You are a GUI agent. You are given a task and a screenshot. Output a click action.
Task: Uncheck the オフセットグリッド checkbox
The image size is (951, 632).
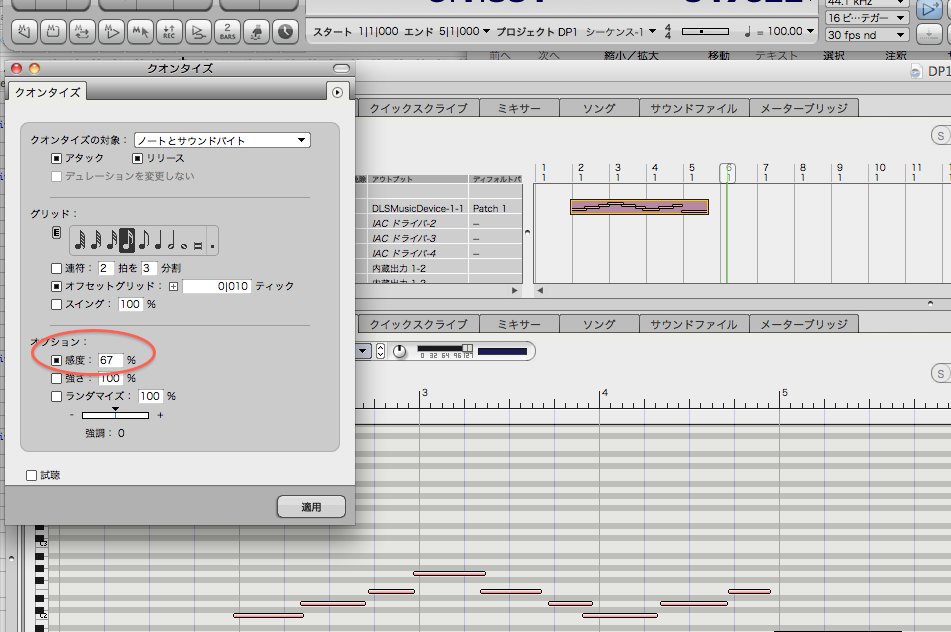(x=56, y=286)
